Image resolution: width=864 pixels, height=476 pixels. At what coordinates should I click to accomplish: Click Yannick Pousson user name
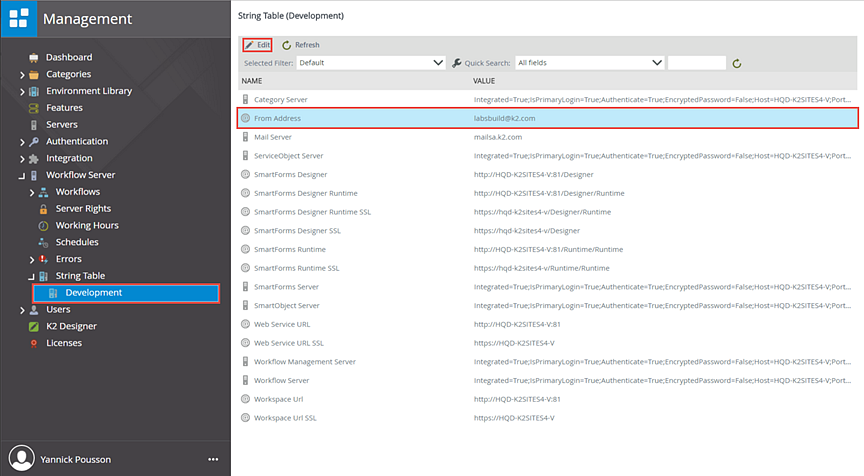tap(75, 459)
